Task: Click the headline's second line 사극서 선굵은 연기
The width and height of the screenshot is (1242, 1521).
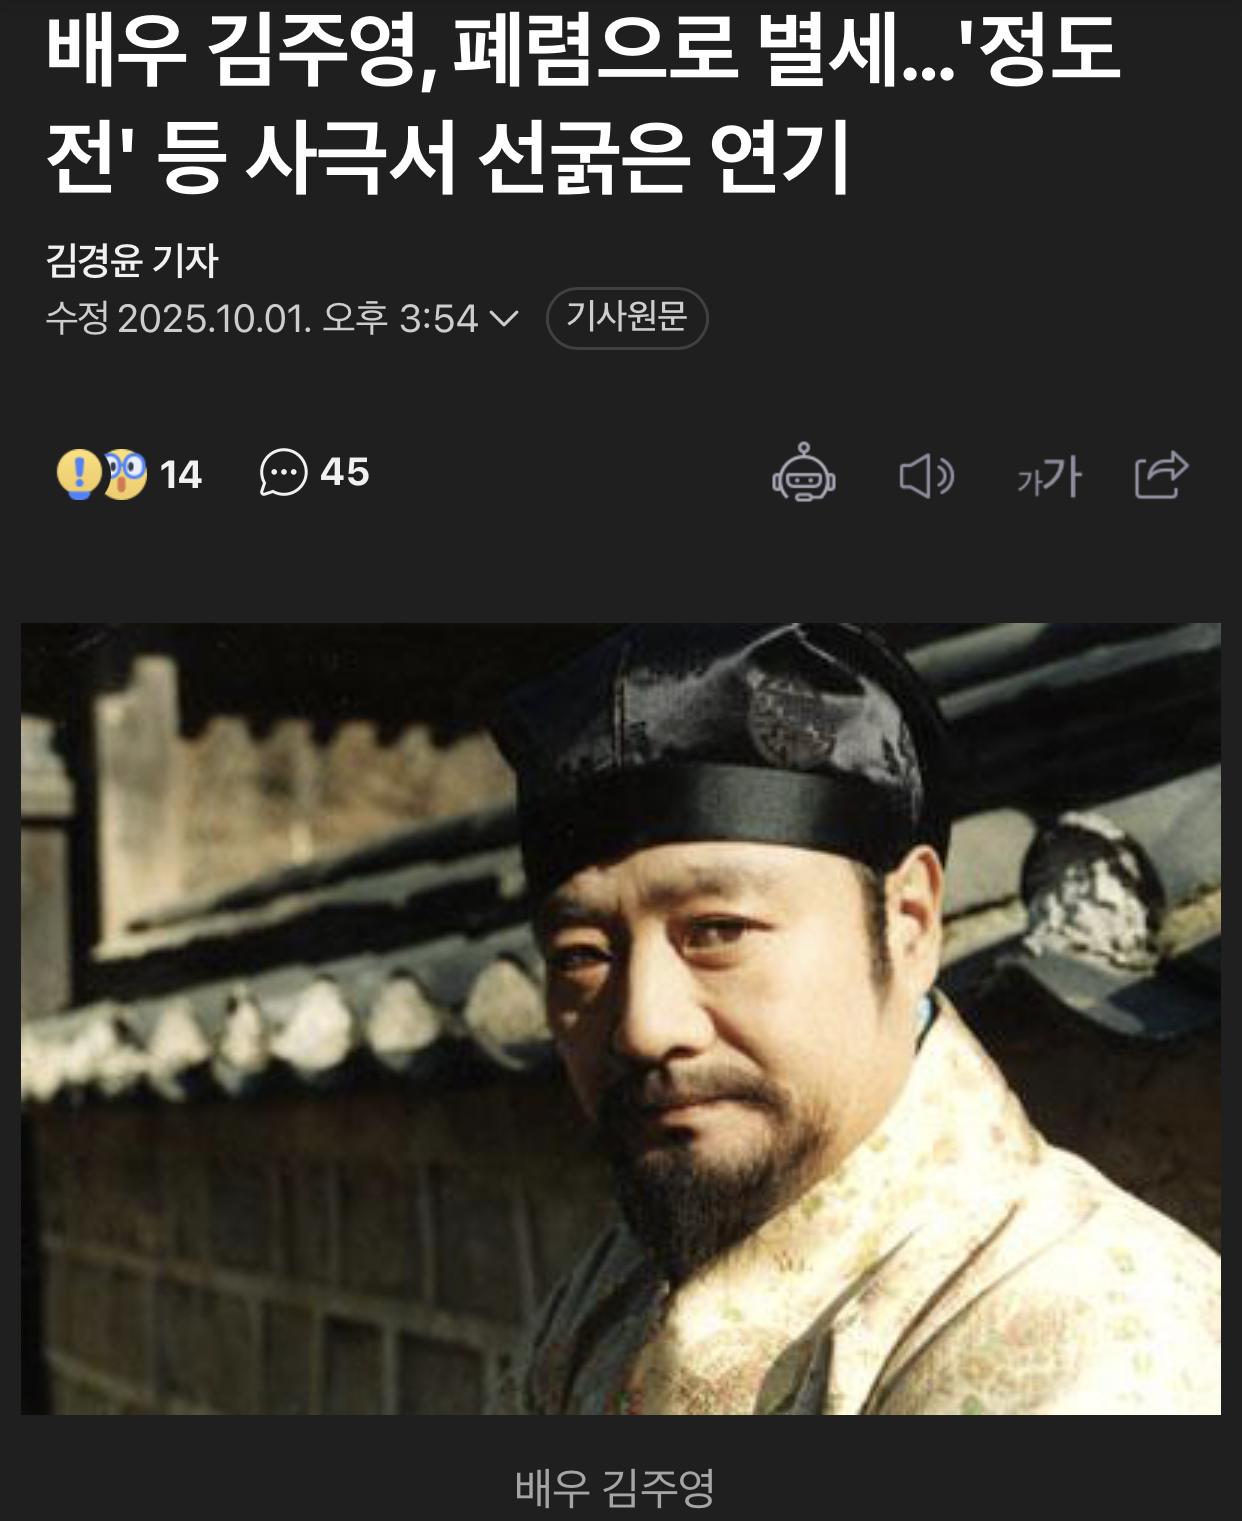Action: pyautogui.click(x=547, y=158)
